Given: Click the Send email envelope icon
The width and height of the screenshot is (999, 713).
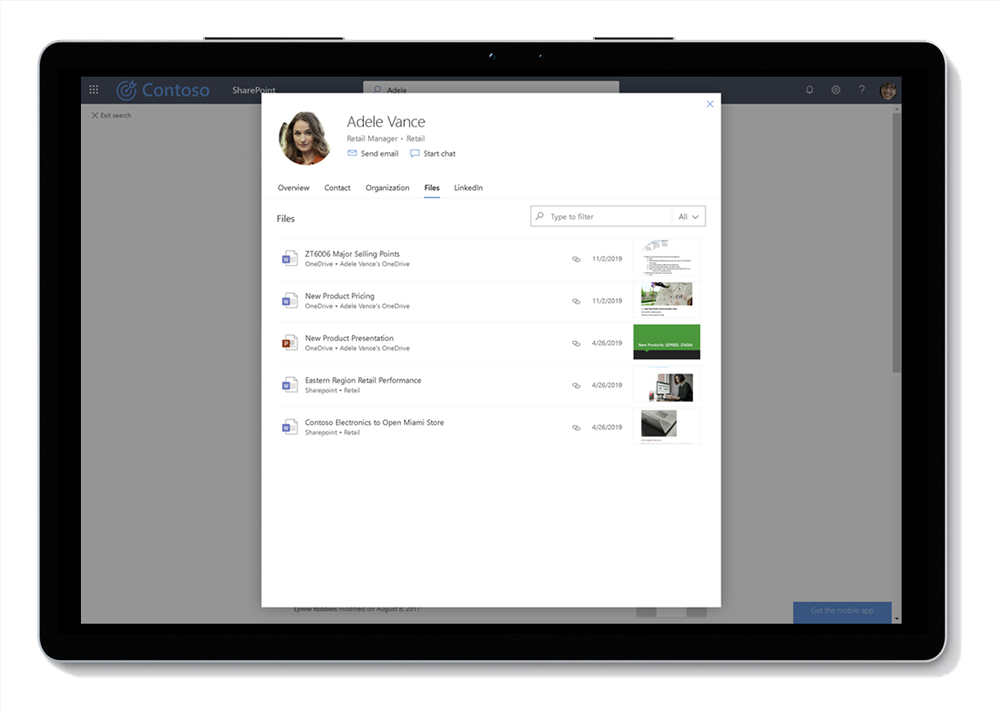Looking at the screenshot, I should (352, 153).
